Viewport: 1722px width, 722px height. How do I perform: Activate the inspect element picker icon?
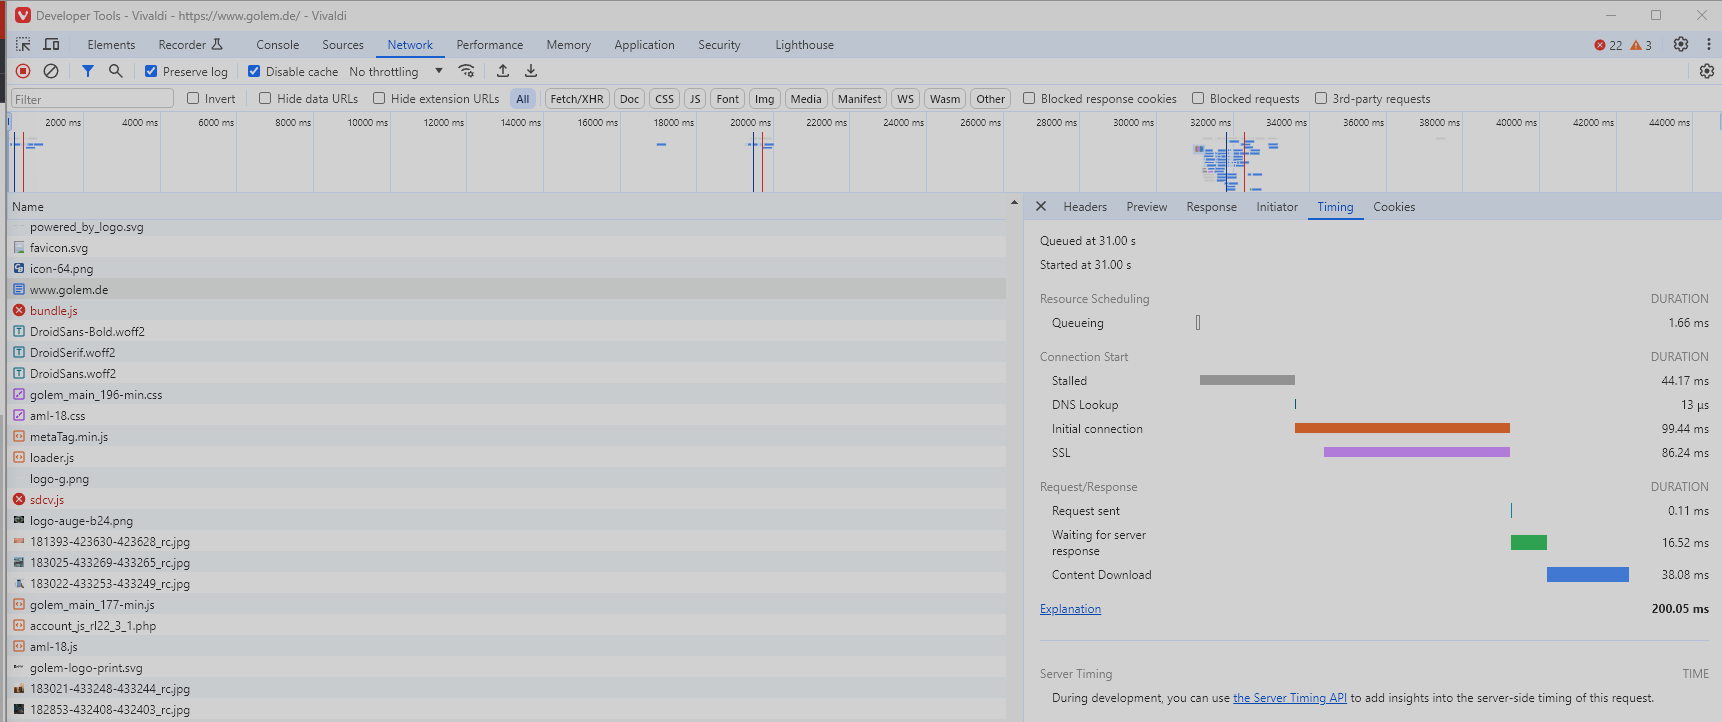pyautogui.click(x=23, y=44)
